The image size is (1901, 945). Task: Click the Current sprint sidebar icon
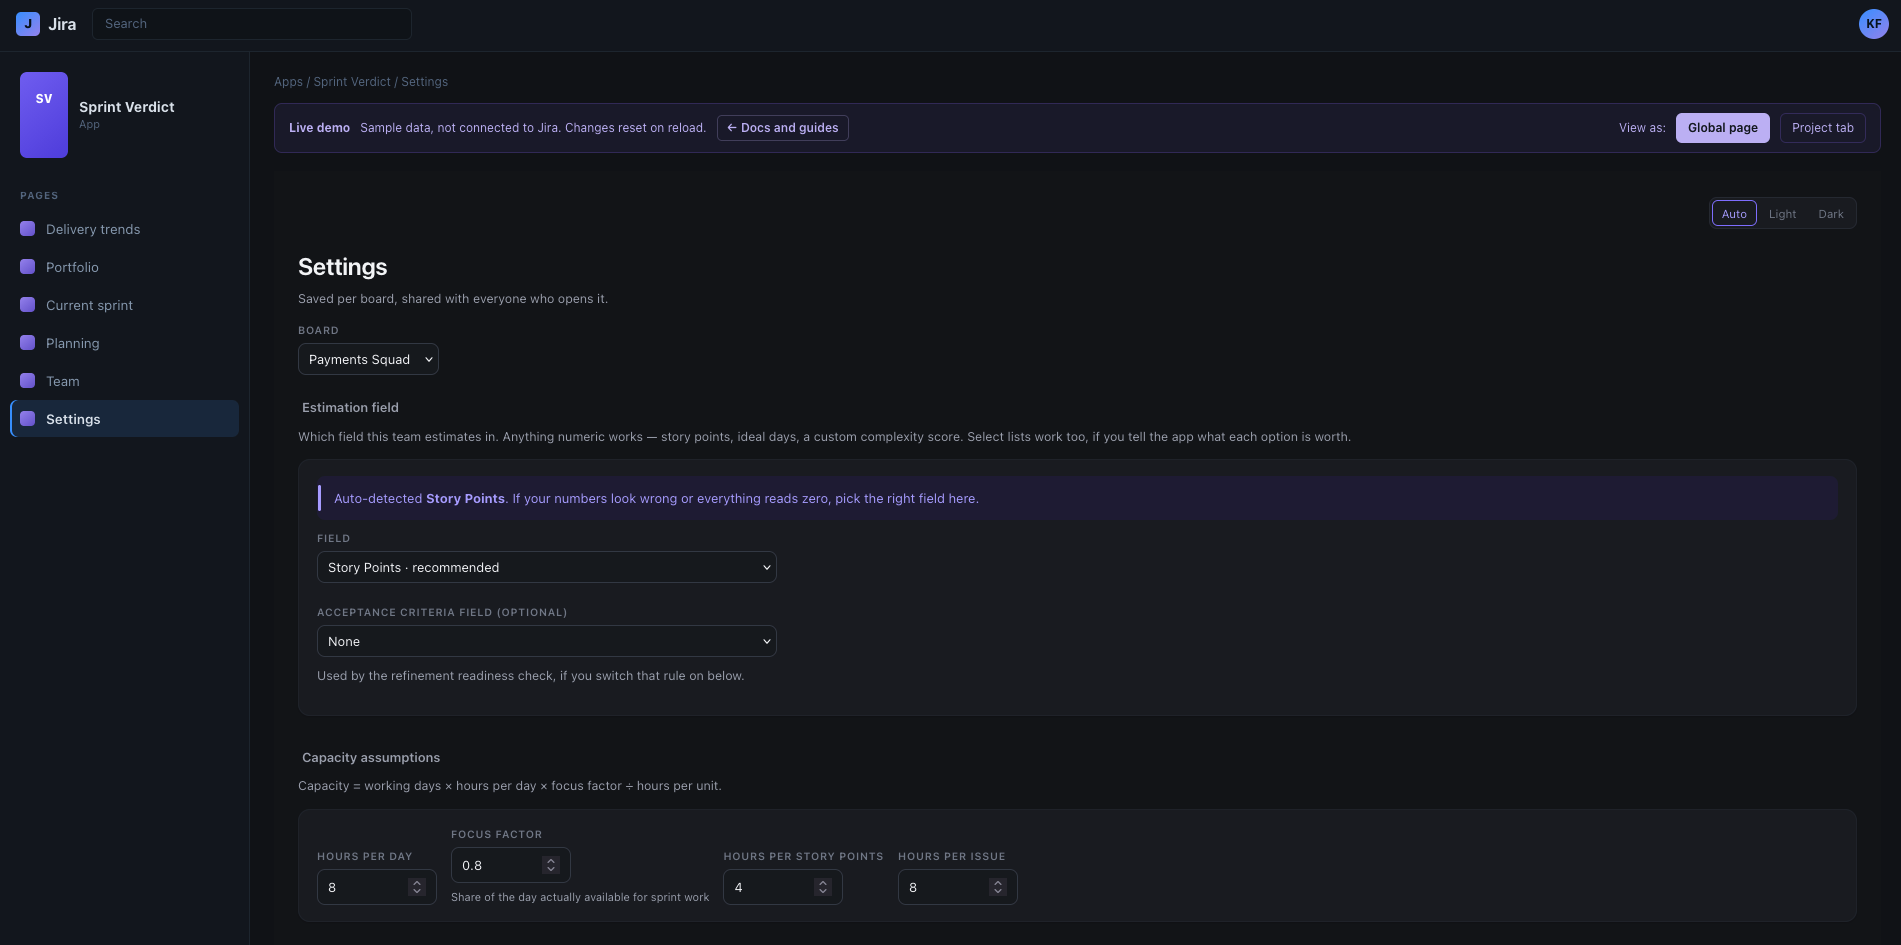(x=28, y=305)
